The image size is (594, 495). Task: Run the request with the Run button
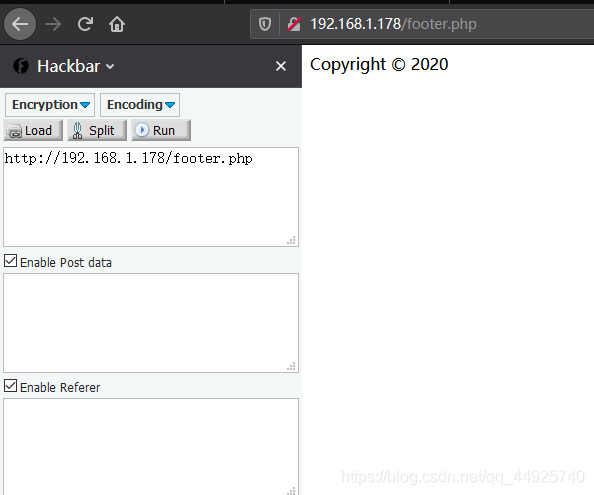click(x=161, y=130)
